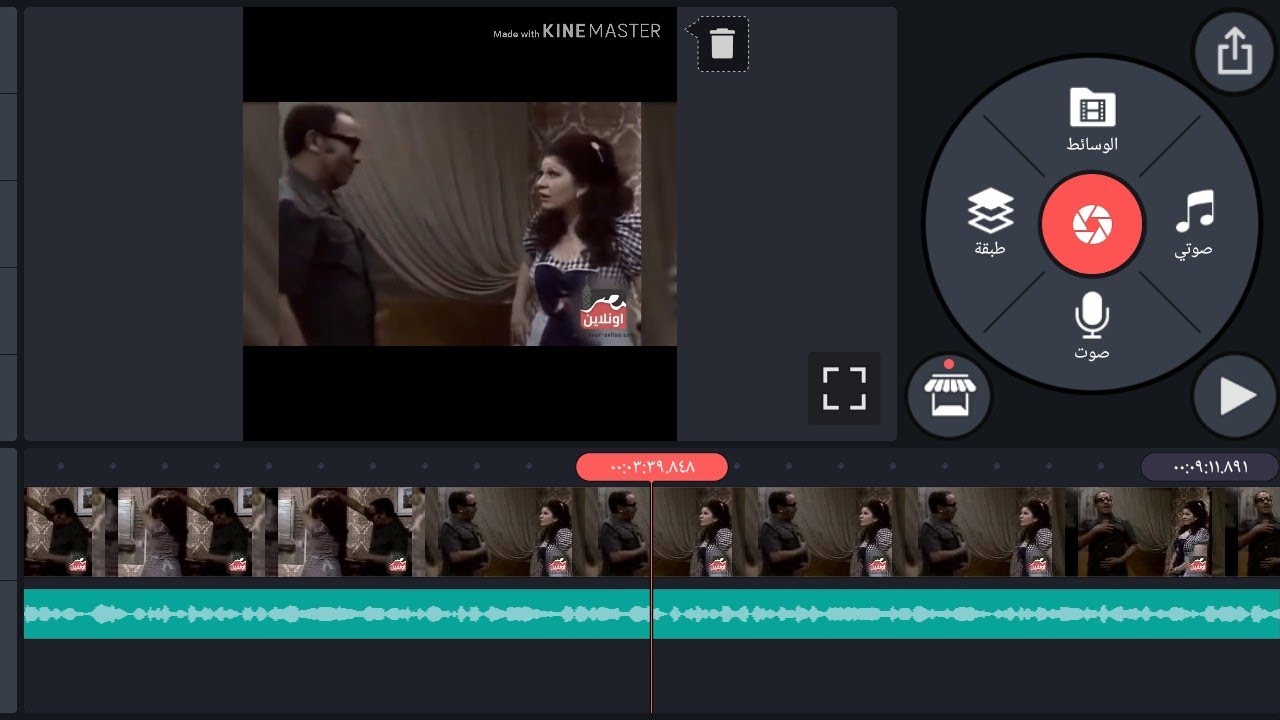This screenshot has height=720, width=1280.
Task: Tap the red camera shutter button
Action: pos(1092,224)
